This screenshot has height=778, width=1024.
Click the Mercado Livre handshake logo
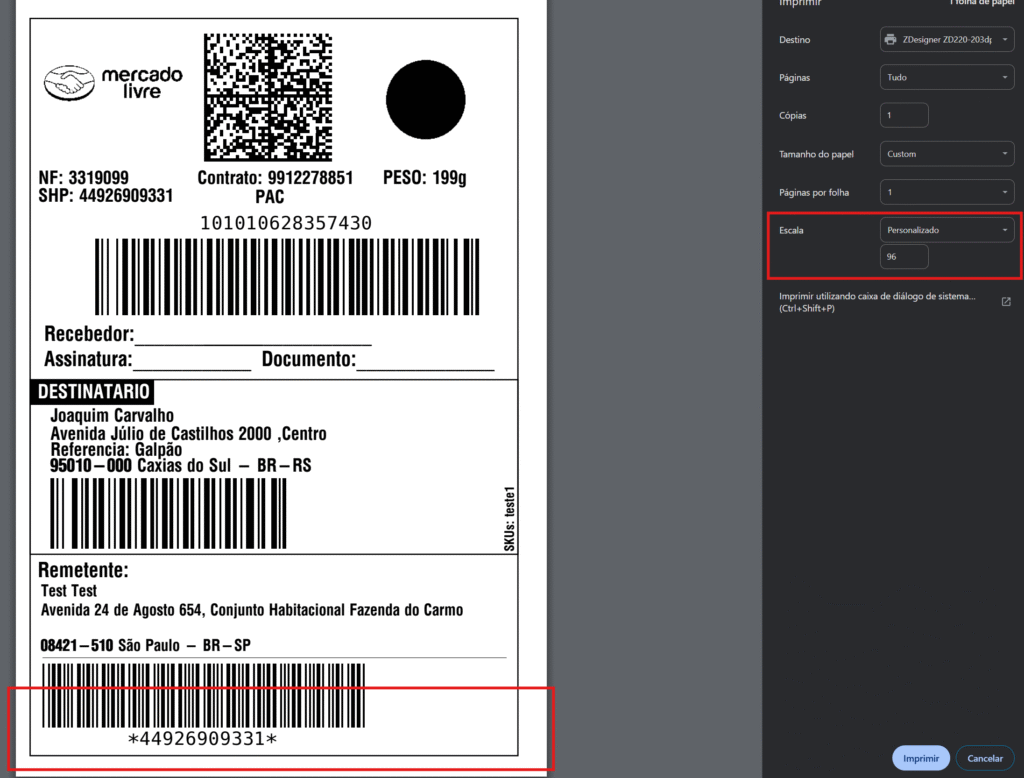(x=69, y=83)
